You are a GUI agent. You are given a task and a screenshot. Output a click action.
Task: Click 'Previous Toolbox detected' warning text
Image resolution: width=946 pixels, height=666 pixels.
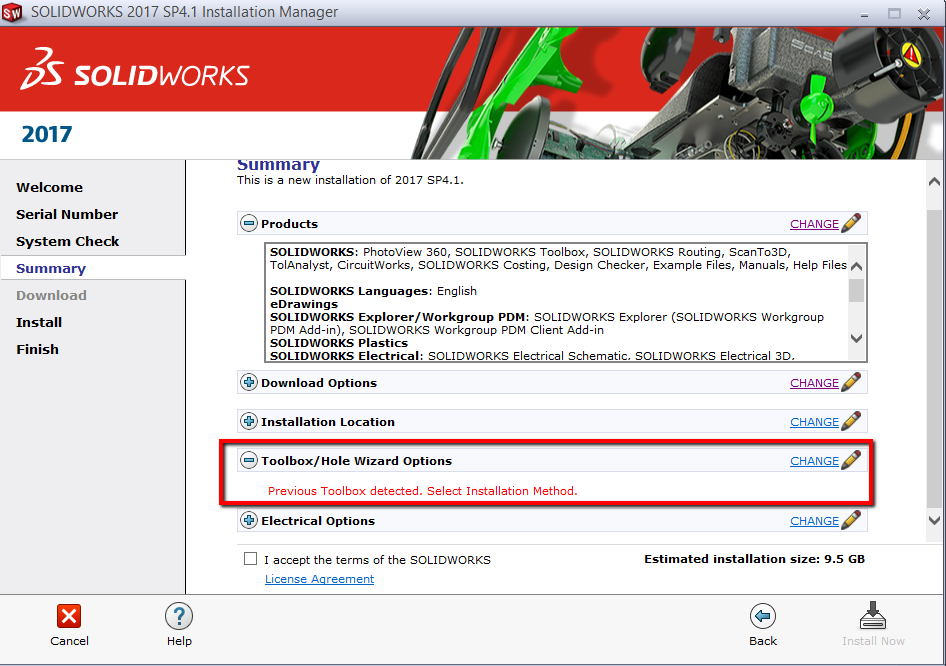click(x=422, y=491)
